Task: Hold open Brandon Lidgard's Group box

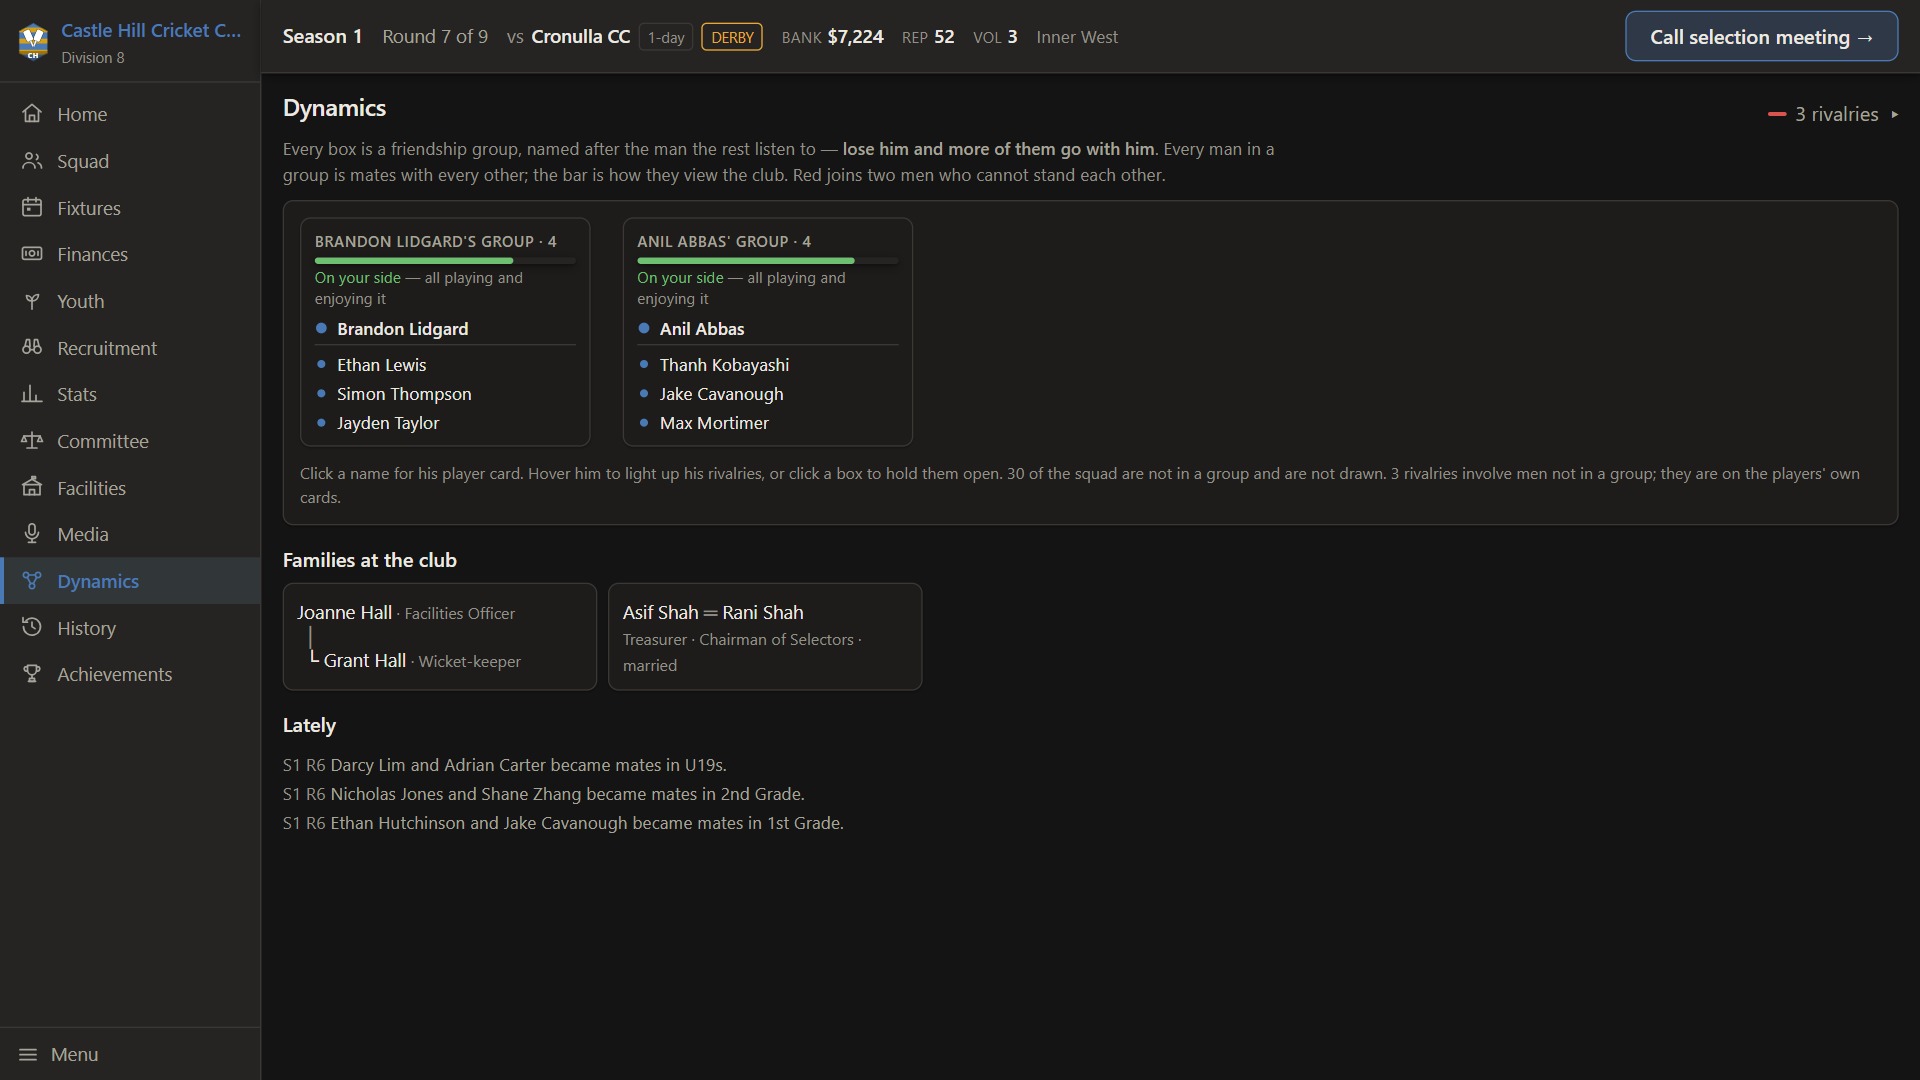Action: coord(445,332)
